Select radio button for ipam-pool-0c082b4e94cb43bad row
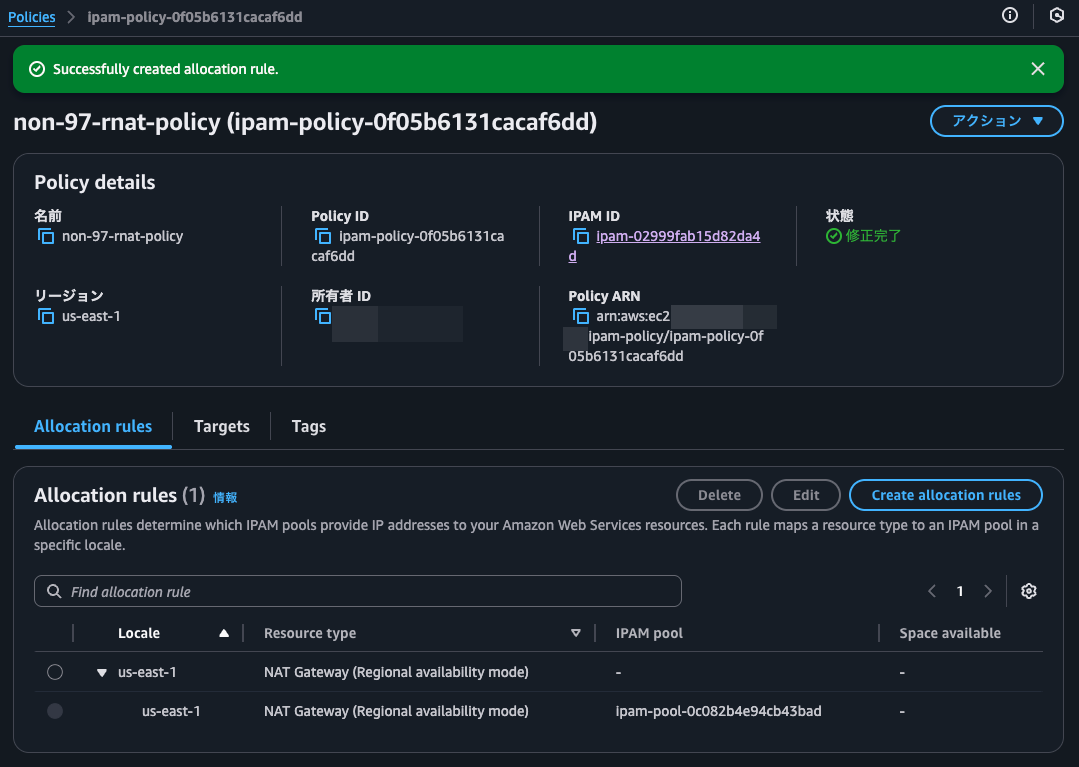1079x767 pixels. coord(55,711)
